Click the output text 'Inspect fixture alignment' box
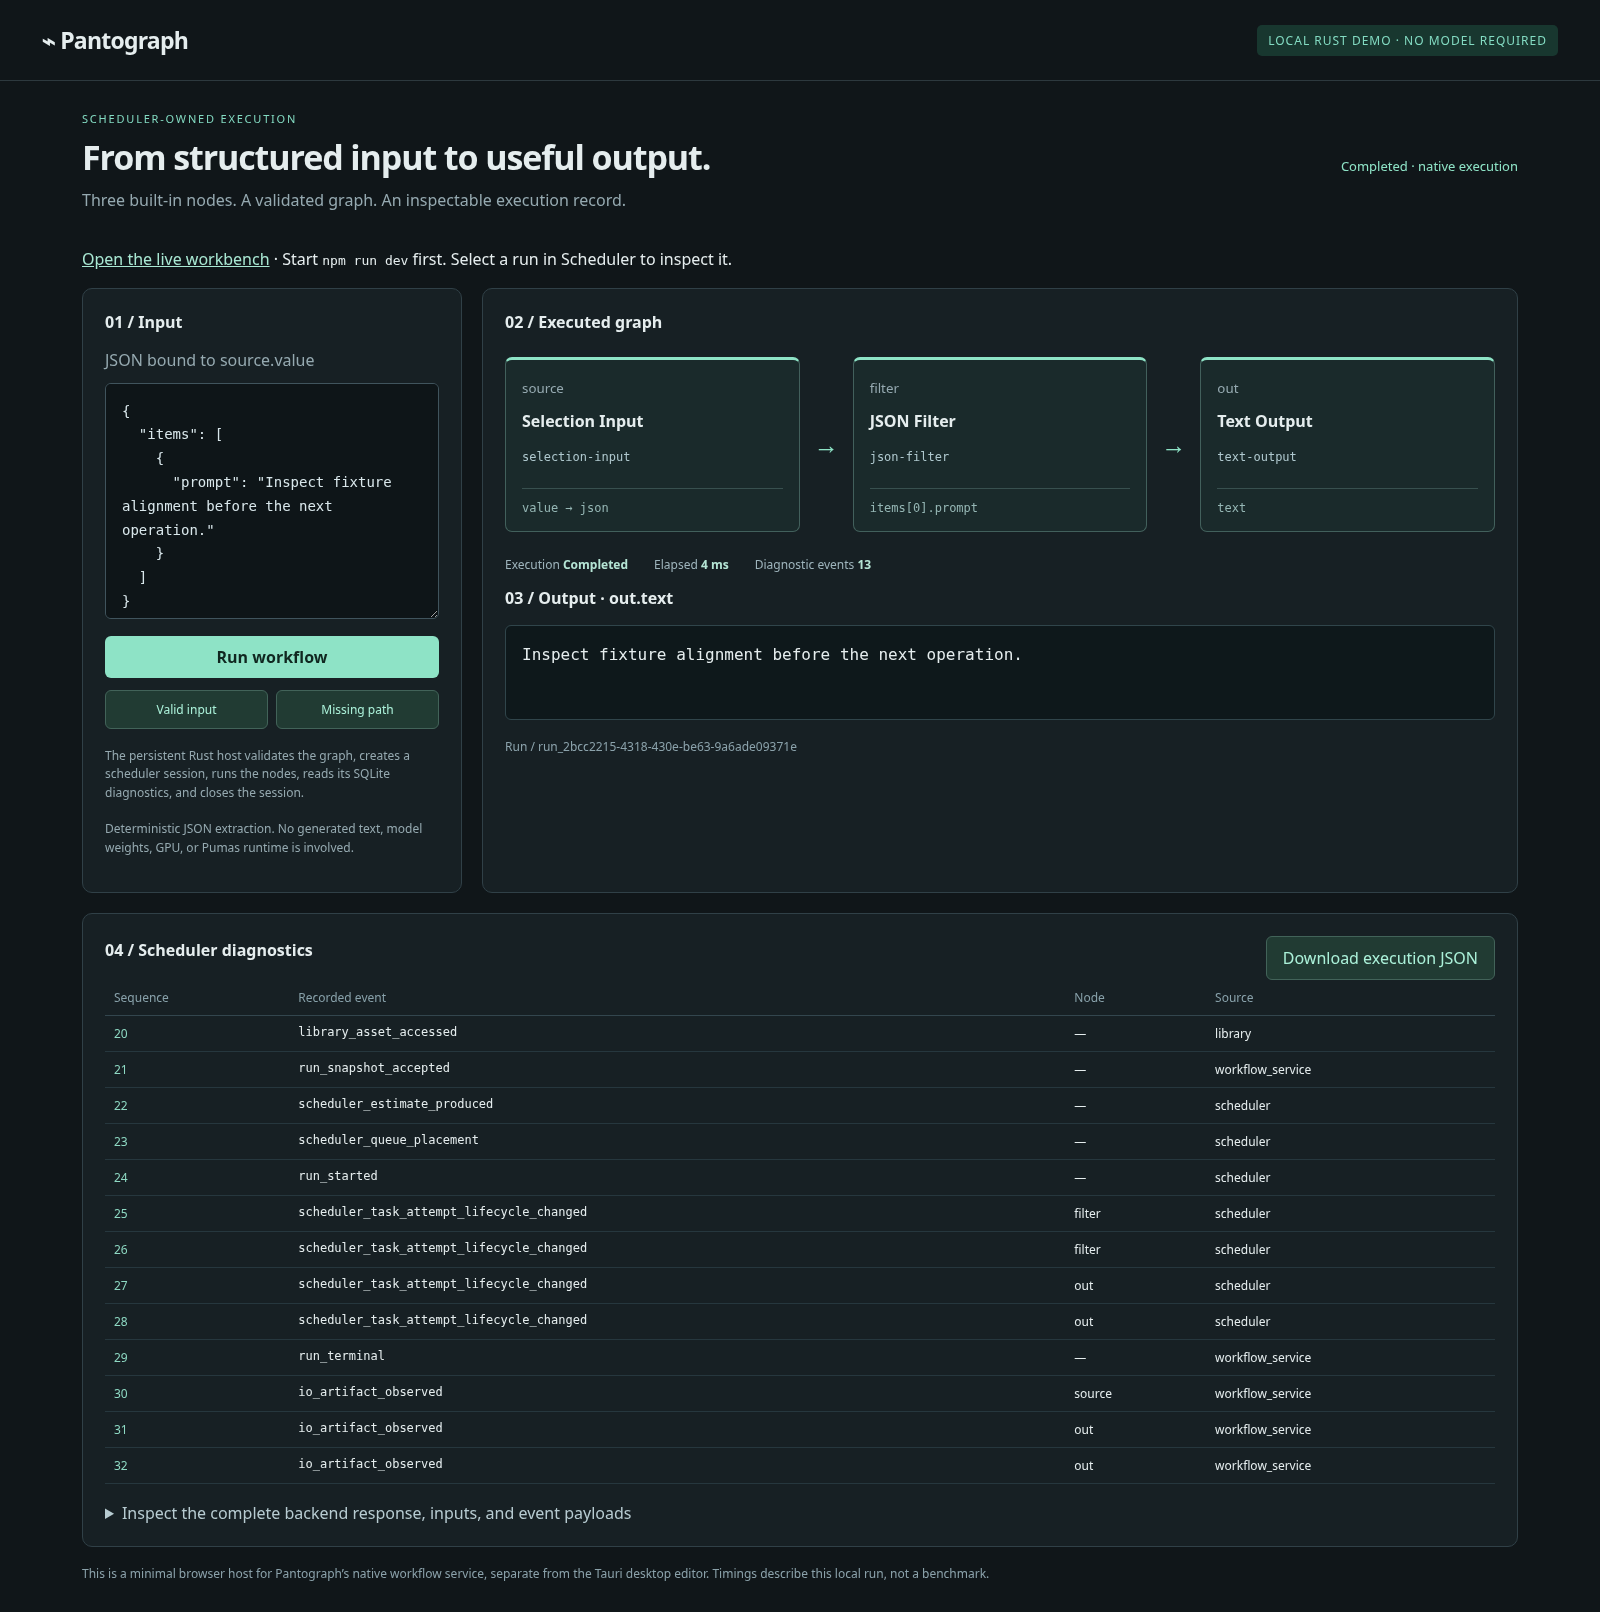1600x1612 pixels. [1000, 672]
